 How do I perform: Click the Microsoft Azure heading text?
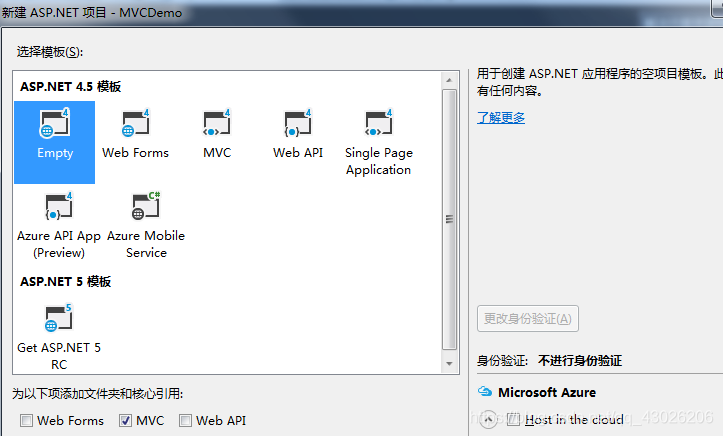(x=547, y=392)
